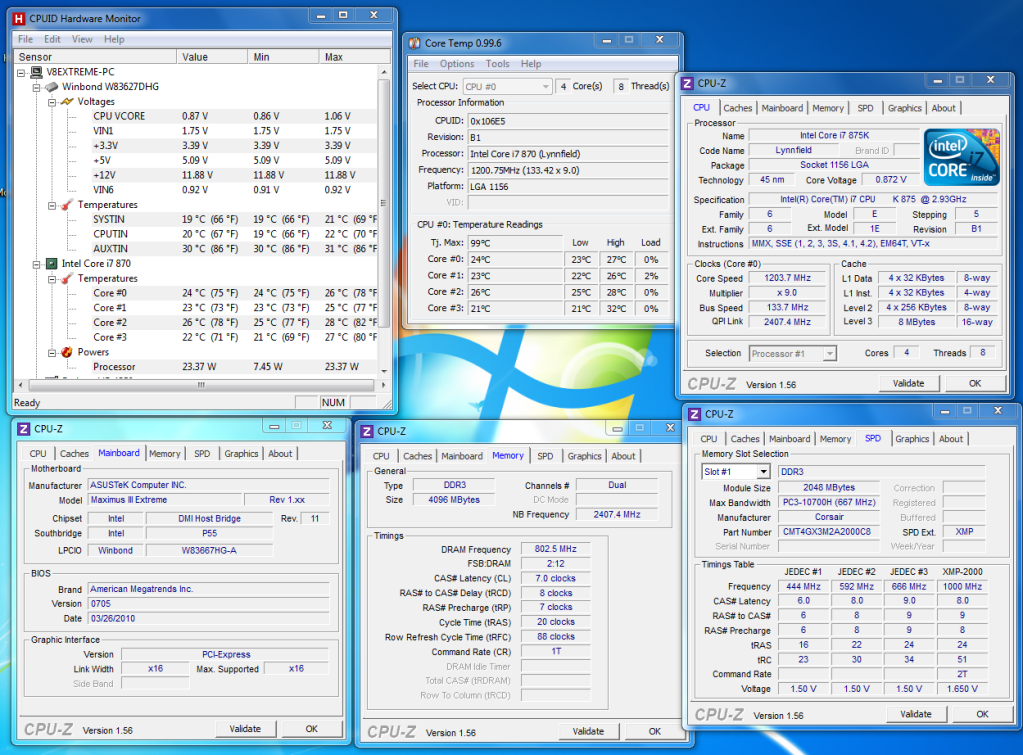
Task: Click the Core Temp title bar icon
Action: click(x=413, y=43)
